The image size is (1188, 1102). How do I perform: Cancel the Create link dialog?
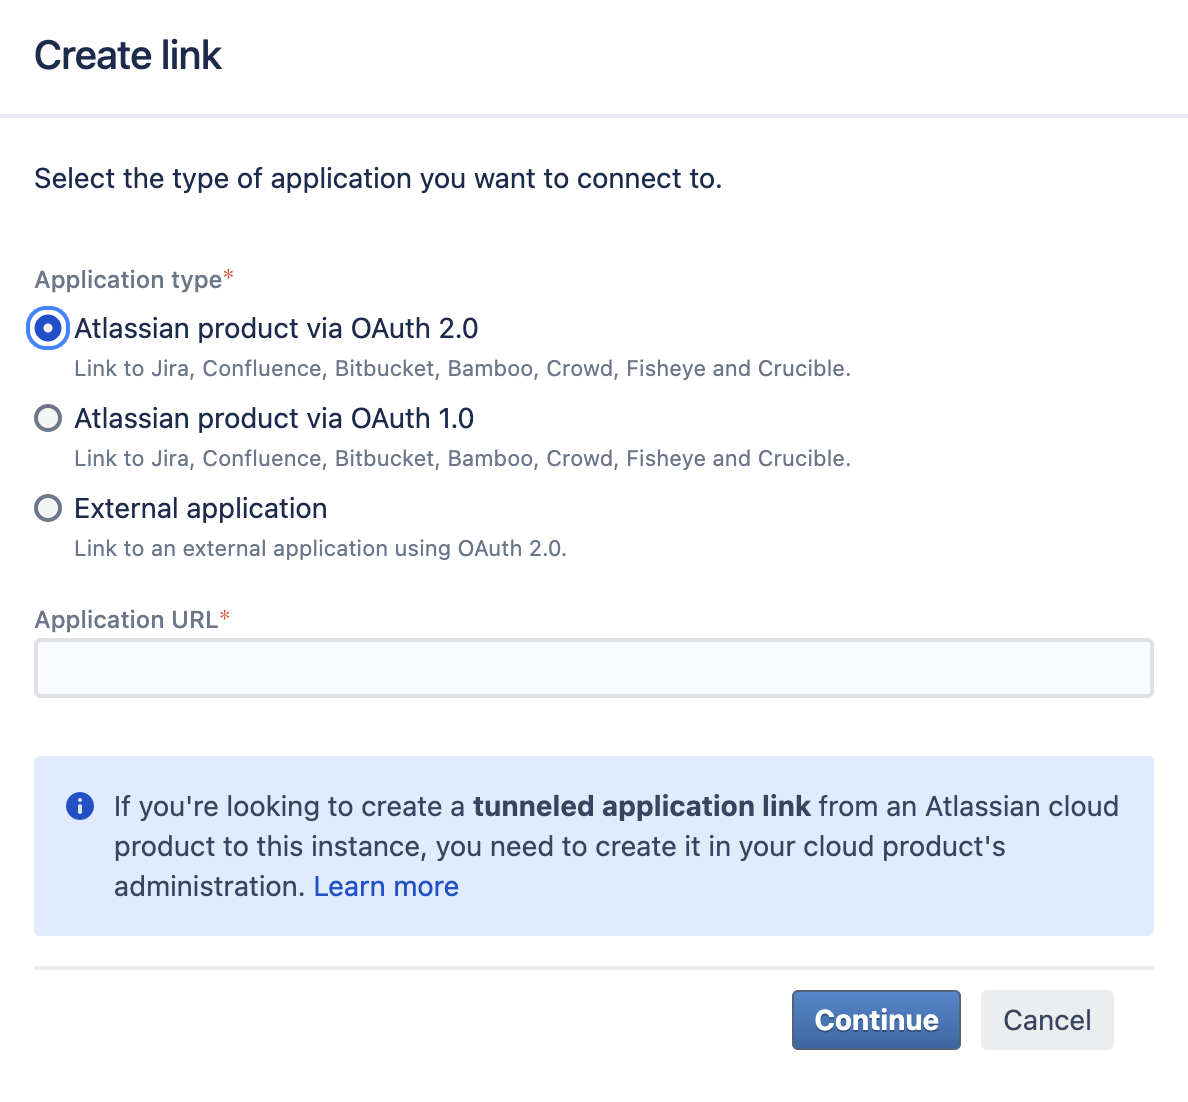coord(1046,1020)
